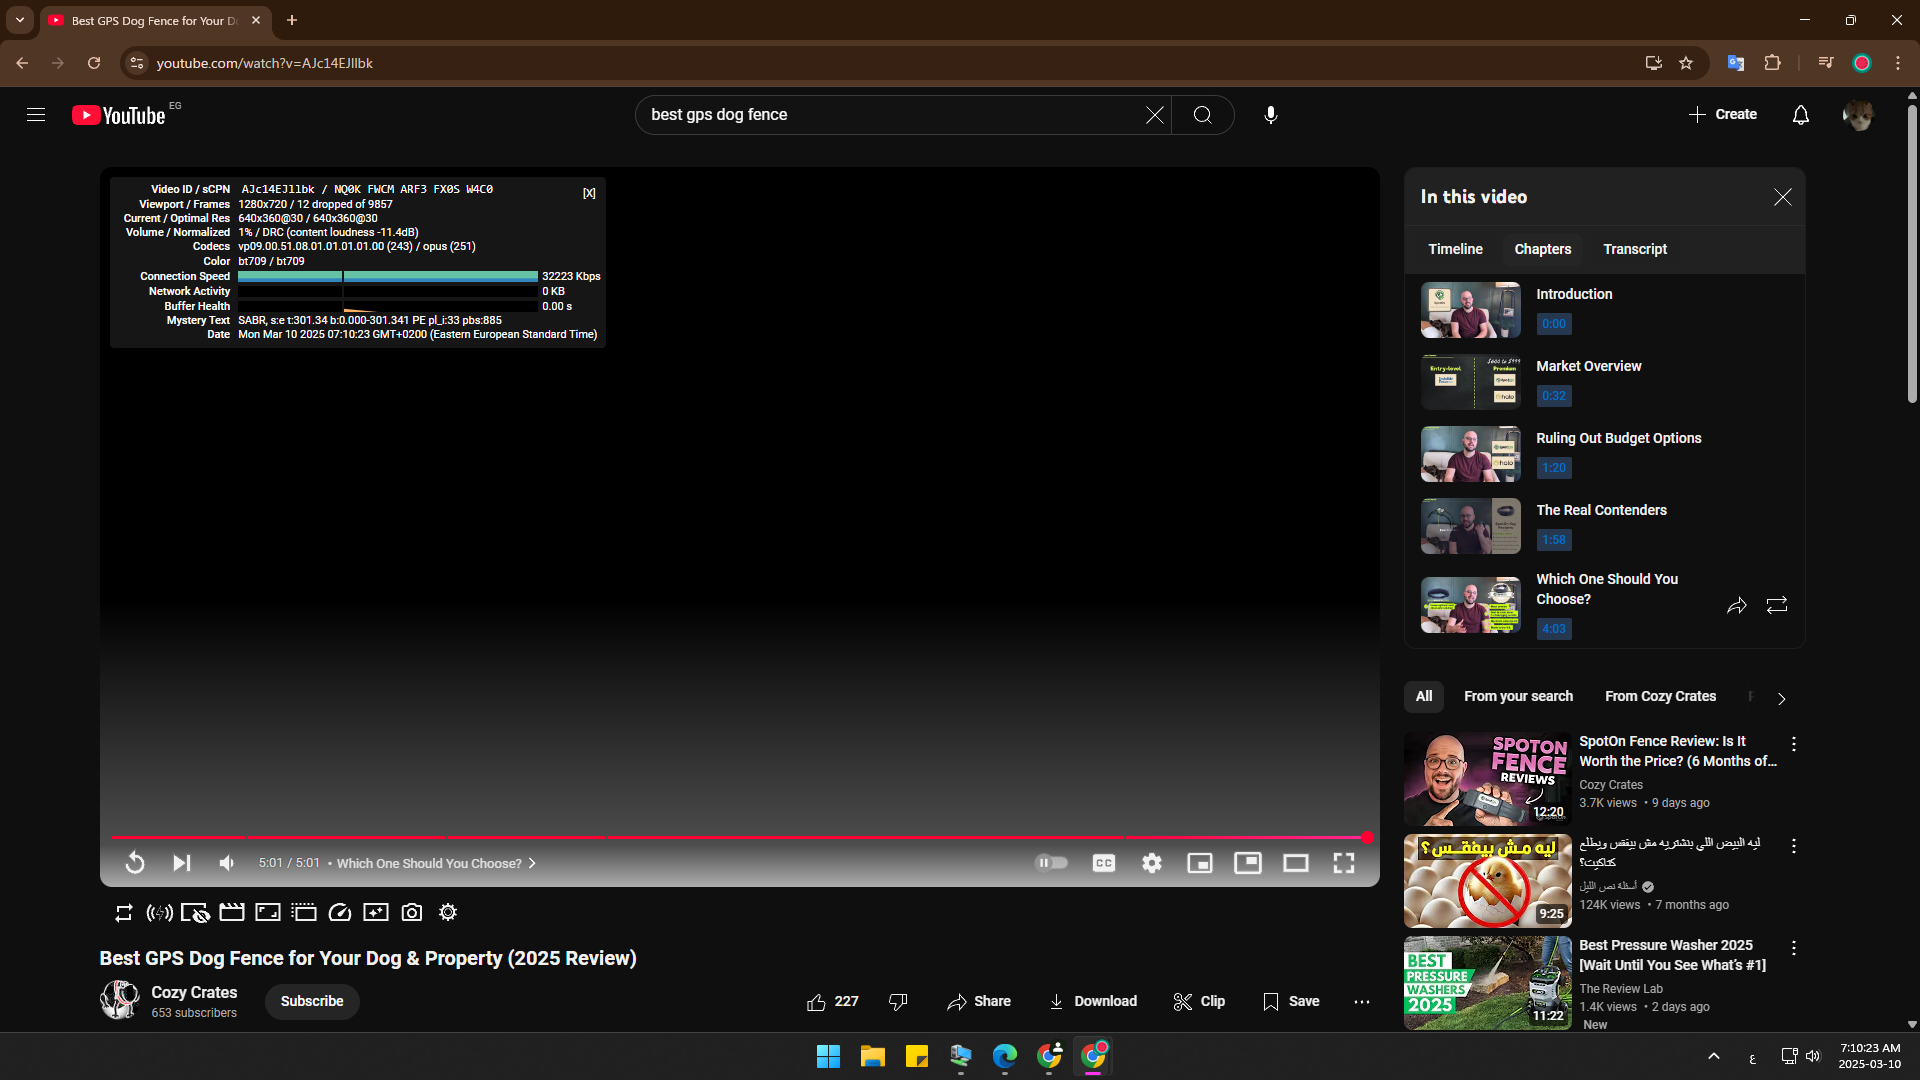Loop the 'Which One Should You Choose?' chapter
Viewport: 1920px width, 1080px height.
click(x=1776, y=605)
